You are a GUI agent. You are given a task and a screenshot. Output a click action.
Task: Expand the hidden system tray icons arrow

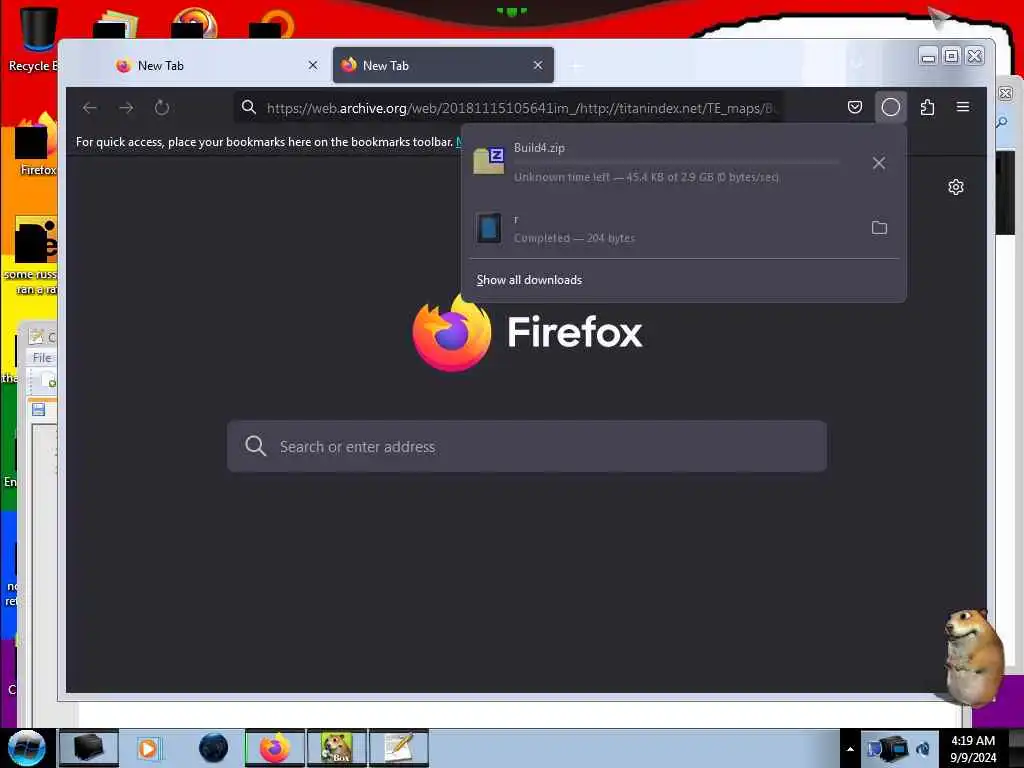point(850,749)
